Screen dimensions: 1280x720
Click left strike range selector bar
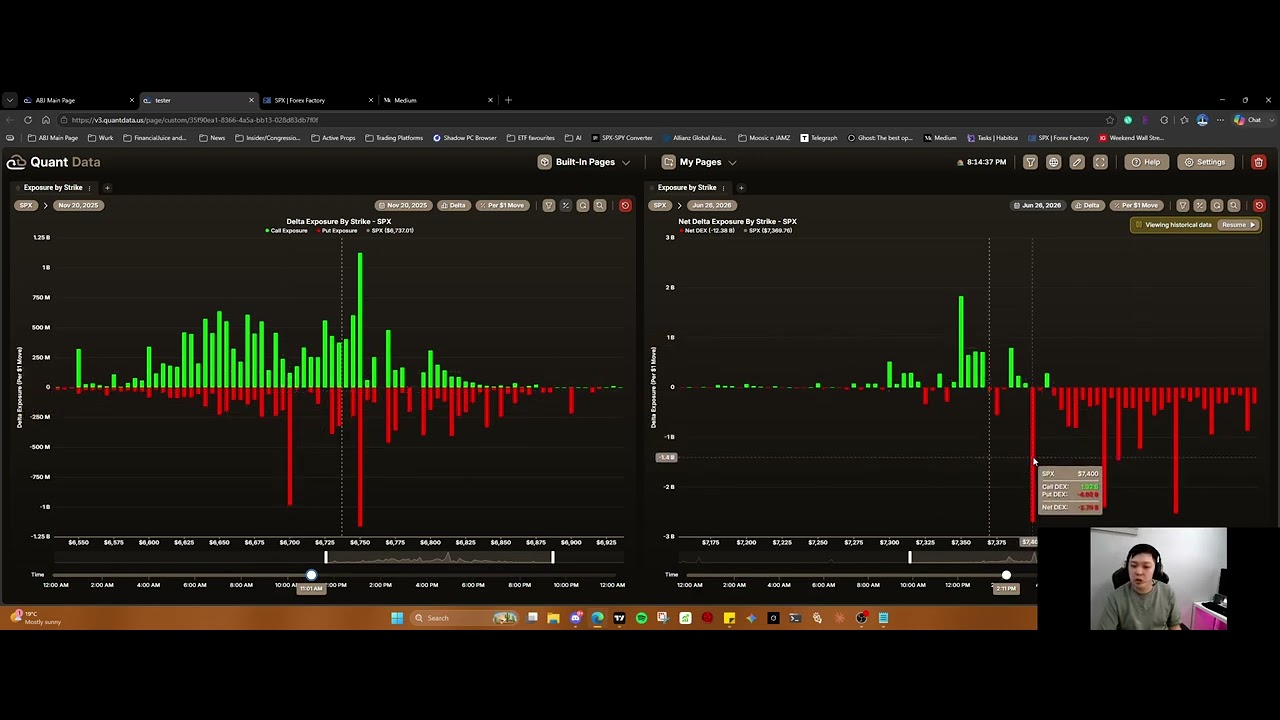[x=439, y=557]
